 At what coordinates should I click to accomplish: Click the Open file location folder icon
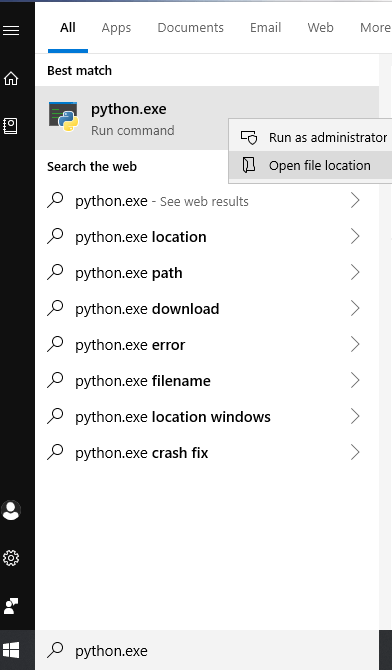(x=249, y=165)
